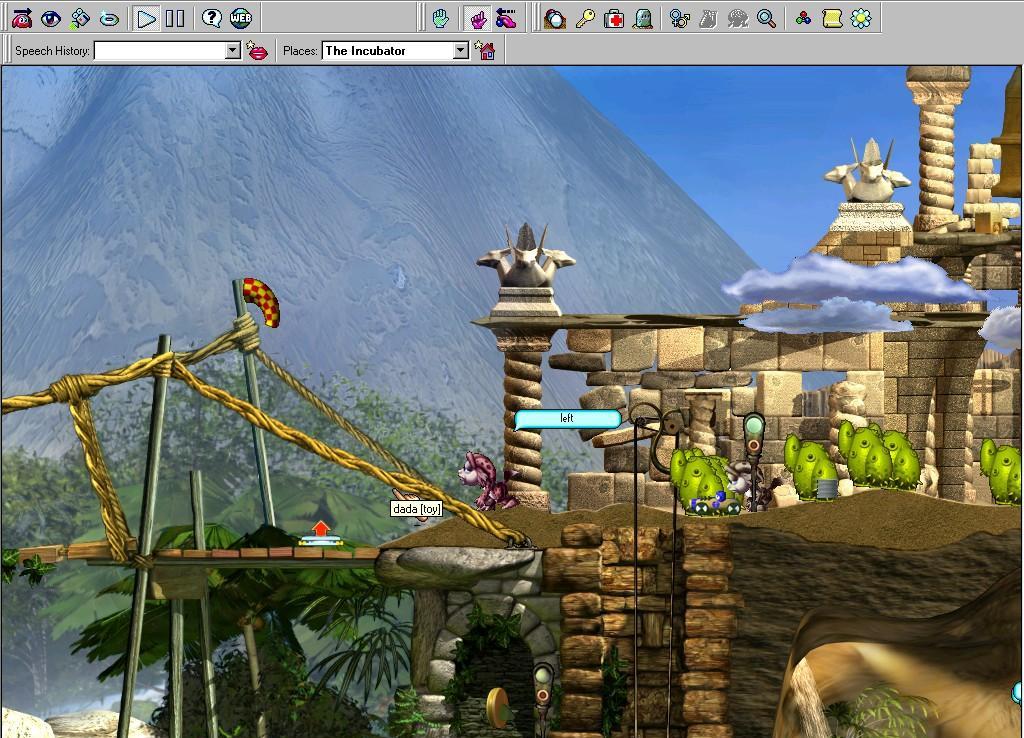1024x738 pixels.
Task: Expand the Speech History dropdown arrow
Action: click(x=233, y=50)
